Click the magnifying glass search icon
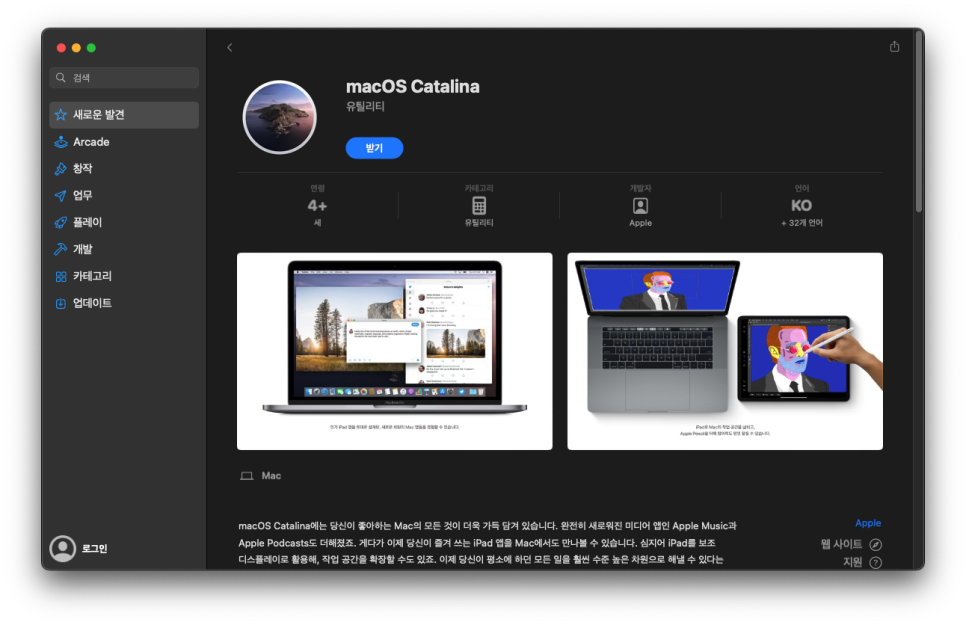The width and height of the screenshot is (966, 625). [60, 78]
